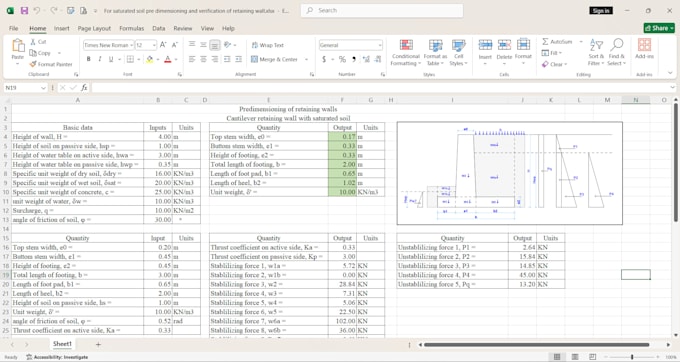This screenshot has height=362, width=680.
Task: Expand the Merge & Center dropdown arrow
Action: 307,59
